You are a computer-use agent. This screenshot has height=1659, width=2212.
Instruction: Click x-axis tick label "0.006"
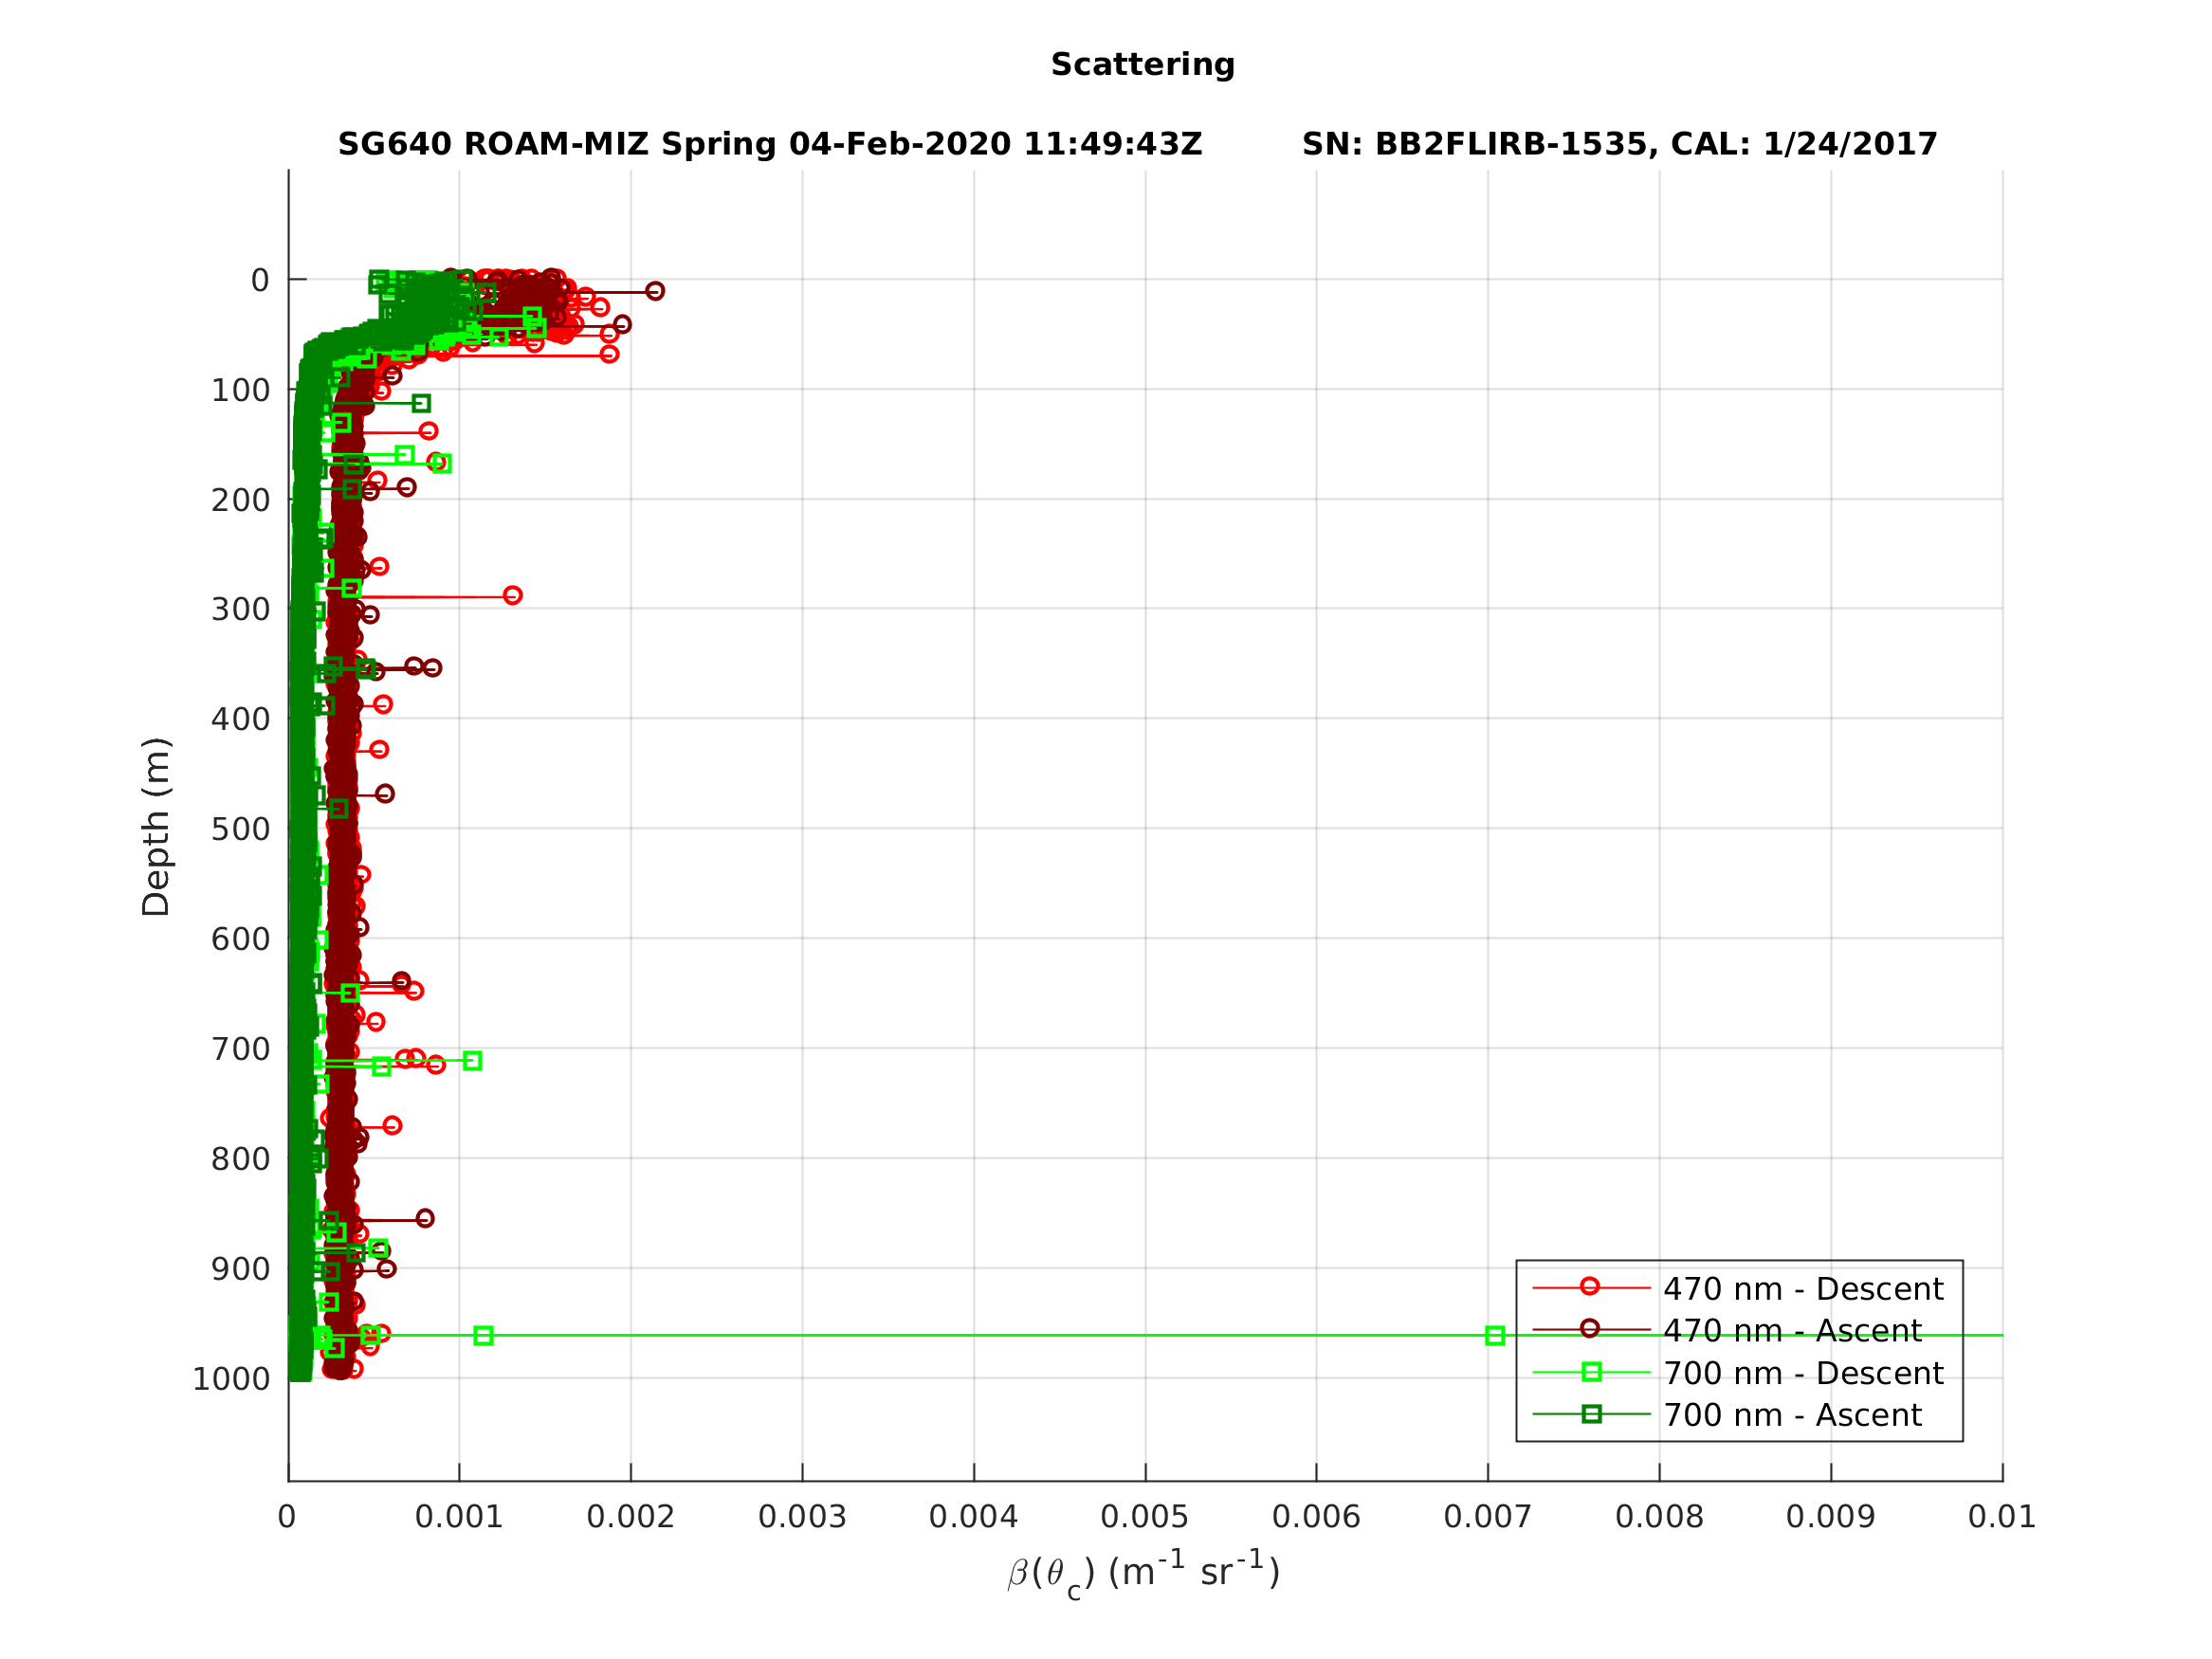[x=1316, y=1518]
